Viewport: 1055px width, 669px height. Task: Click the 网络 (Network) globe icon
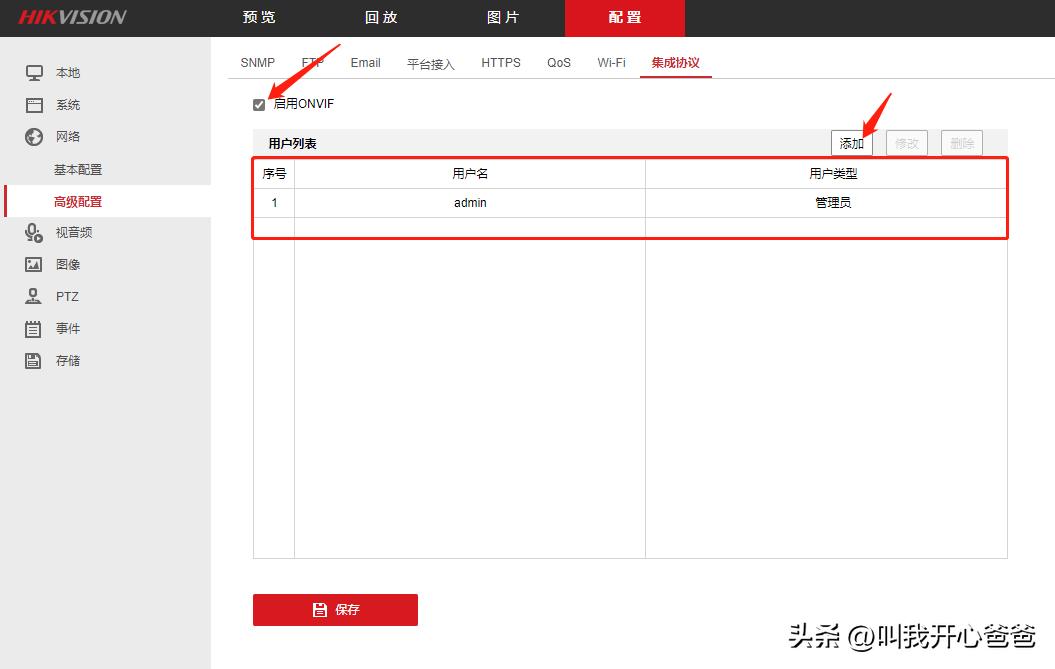33,136
